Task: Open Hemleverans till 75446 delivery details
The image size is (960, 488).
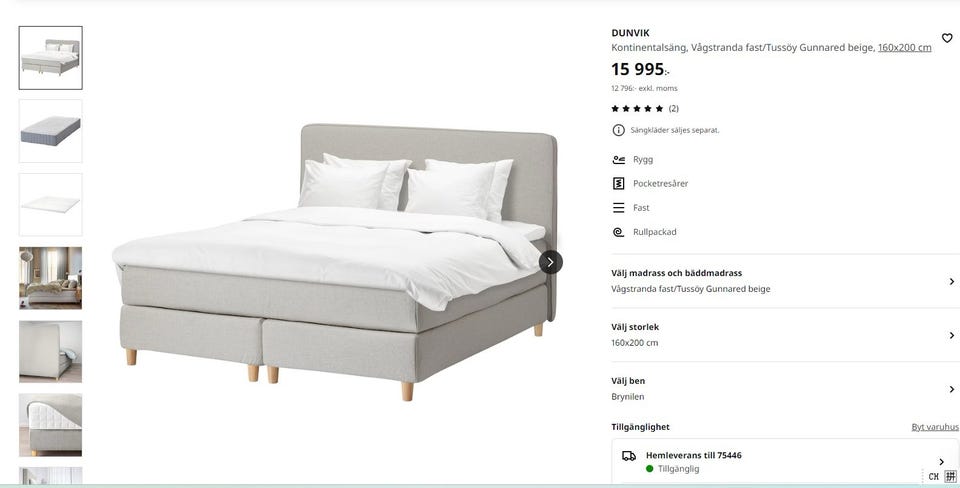Action: point(784,462)
